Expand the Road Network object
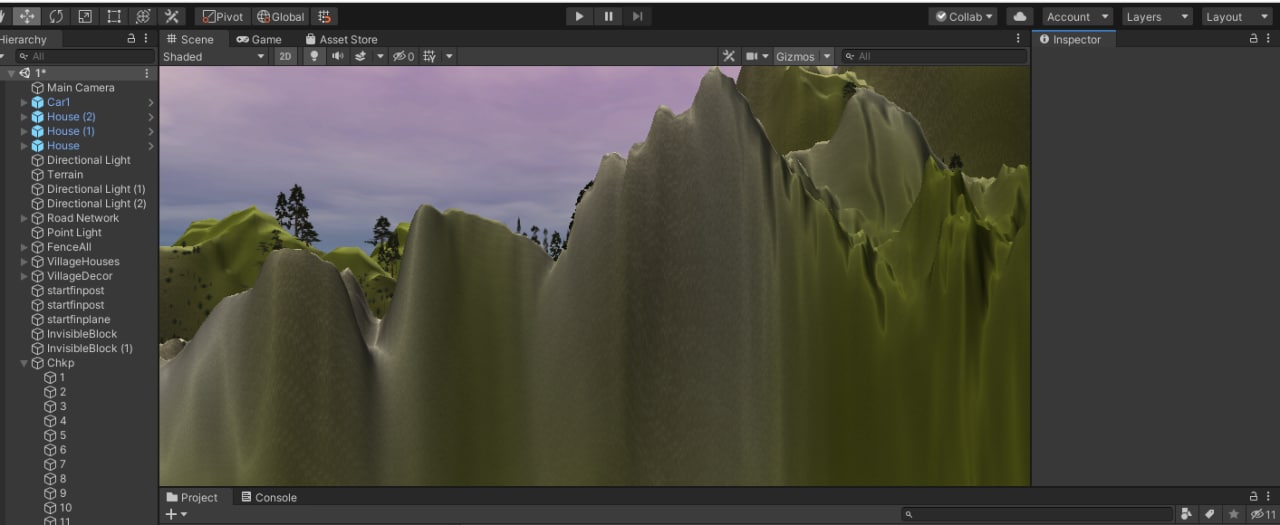The image size is (1280, 525). click(25, 218)
